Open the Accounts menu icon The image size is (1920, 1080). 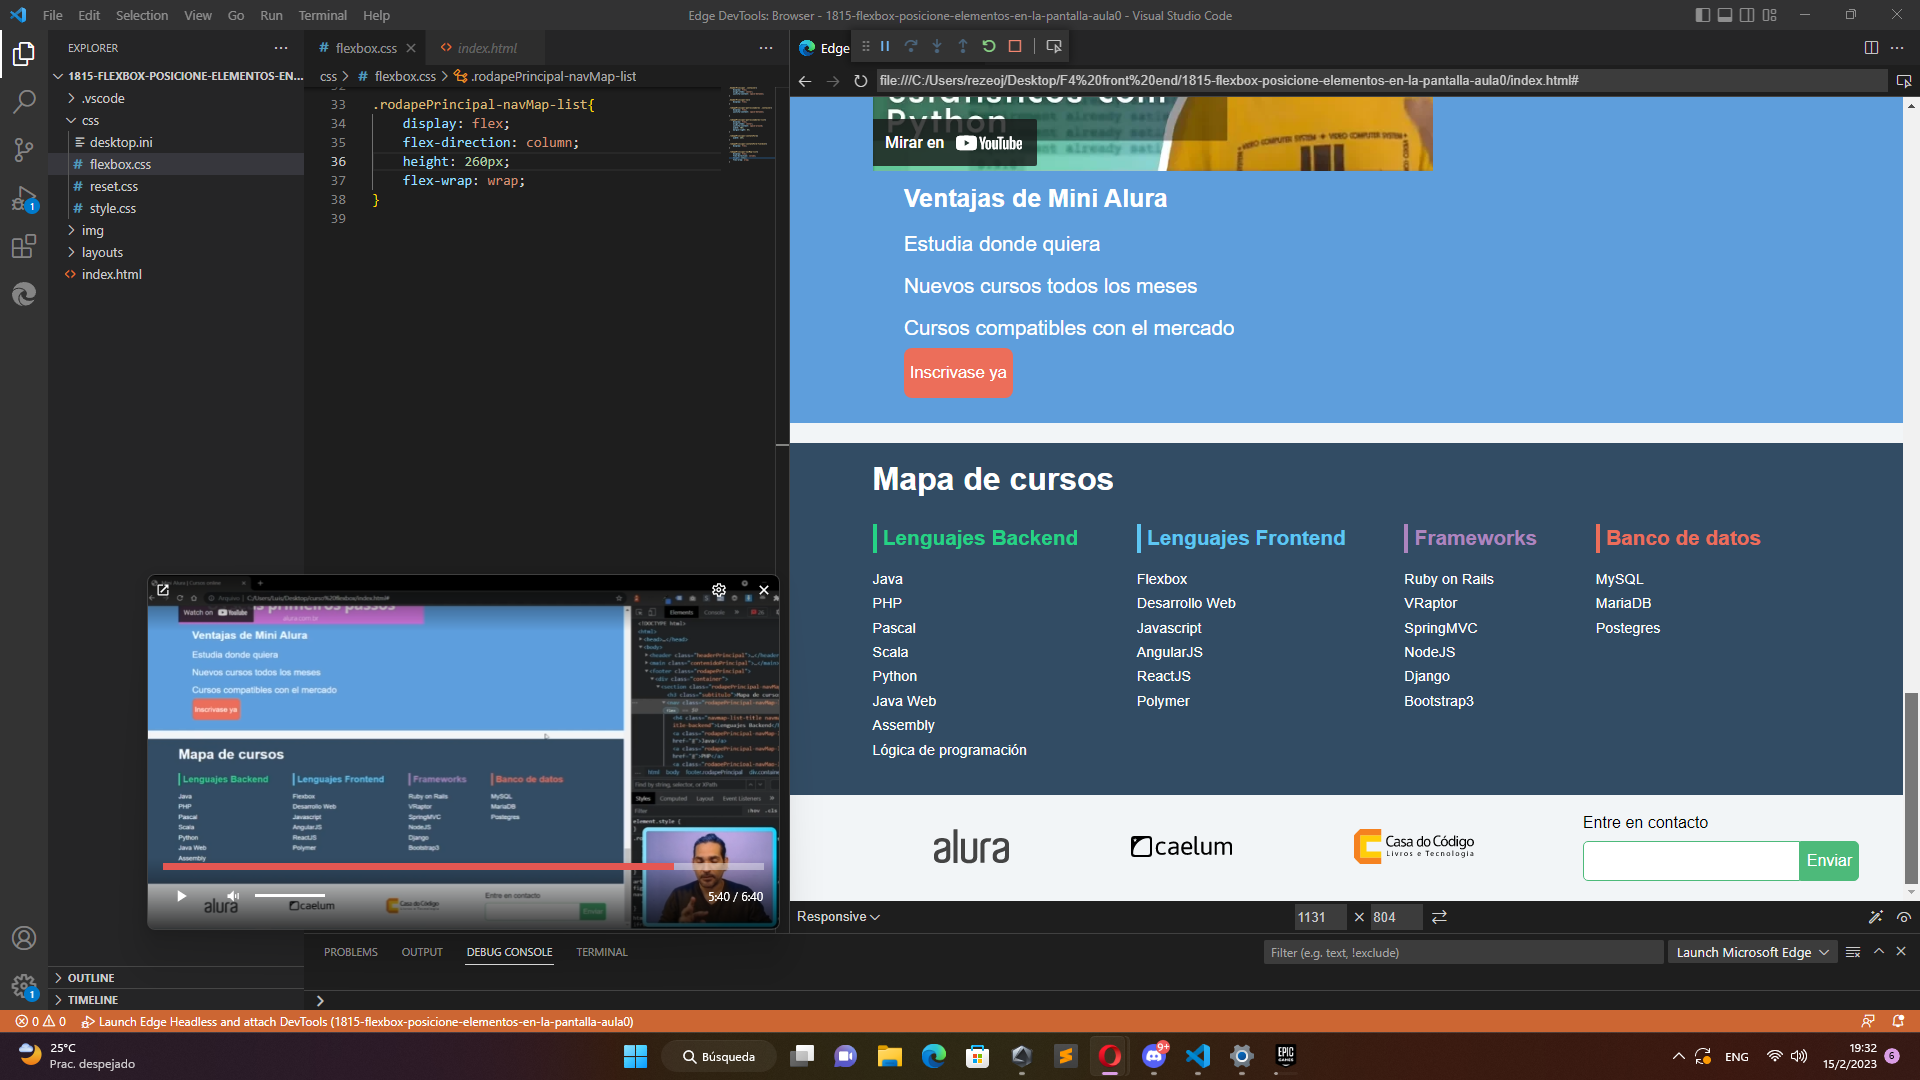tap(24, 938)
